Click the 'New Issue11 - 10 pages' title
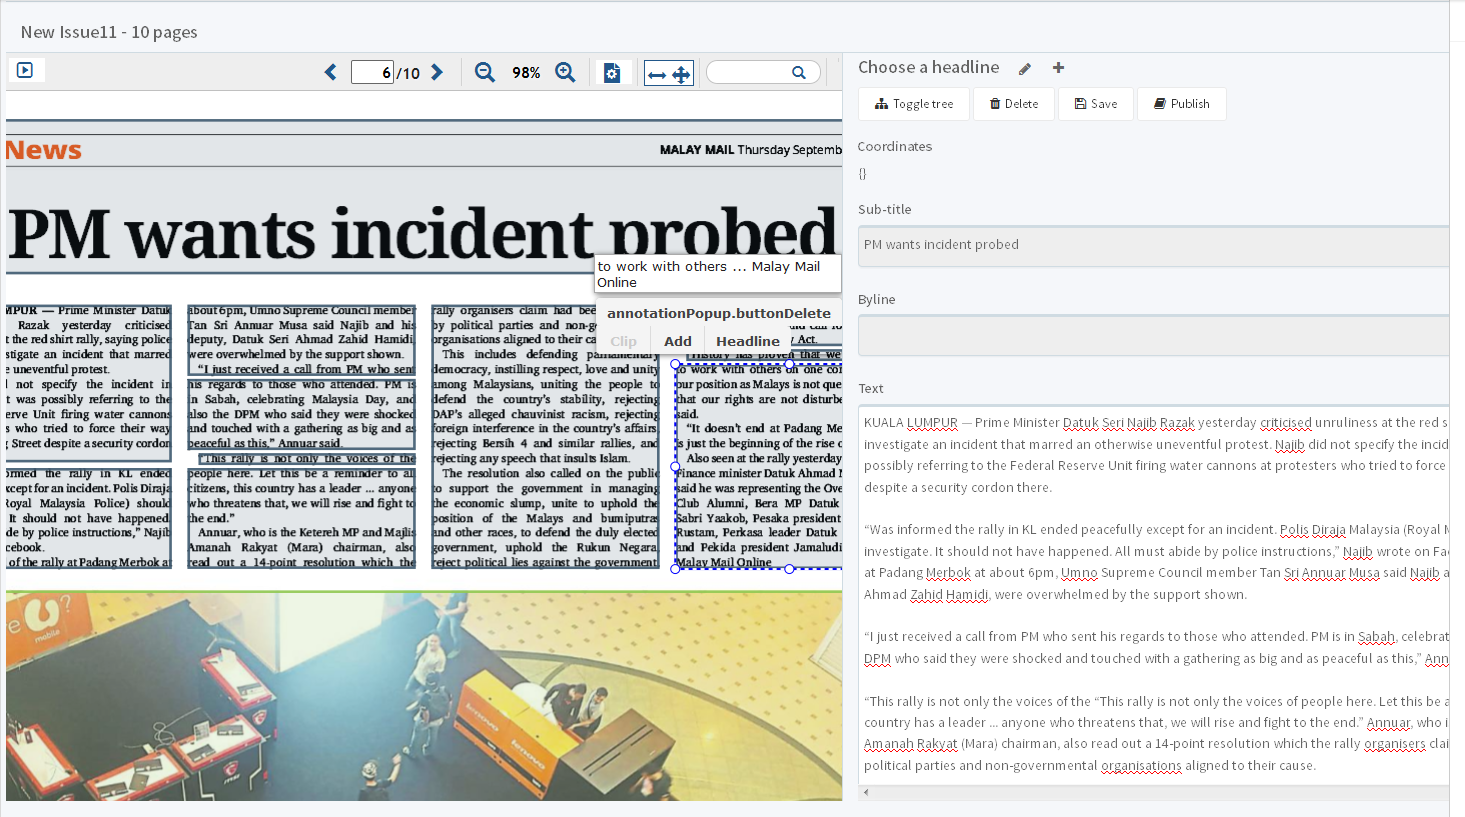The width and height of the screenshot is (1465, 817). (109, 32)
